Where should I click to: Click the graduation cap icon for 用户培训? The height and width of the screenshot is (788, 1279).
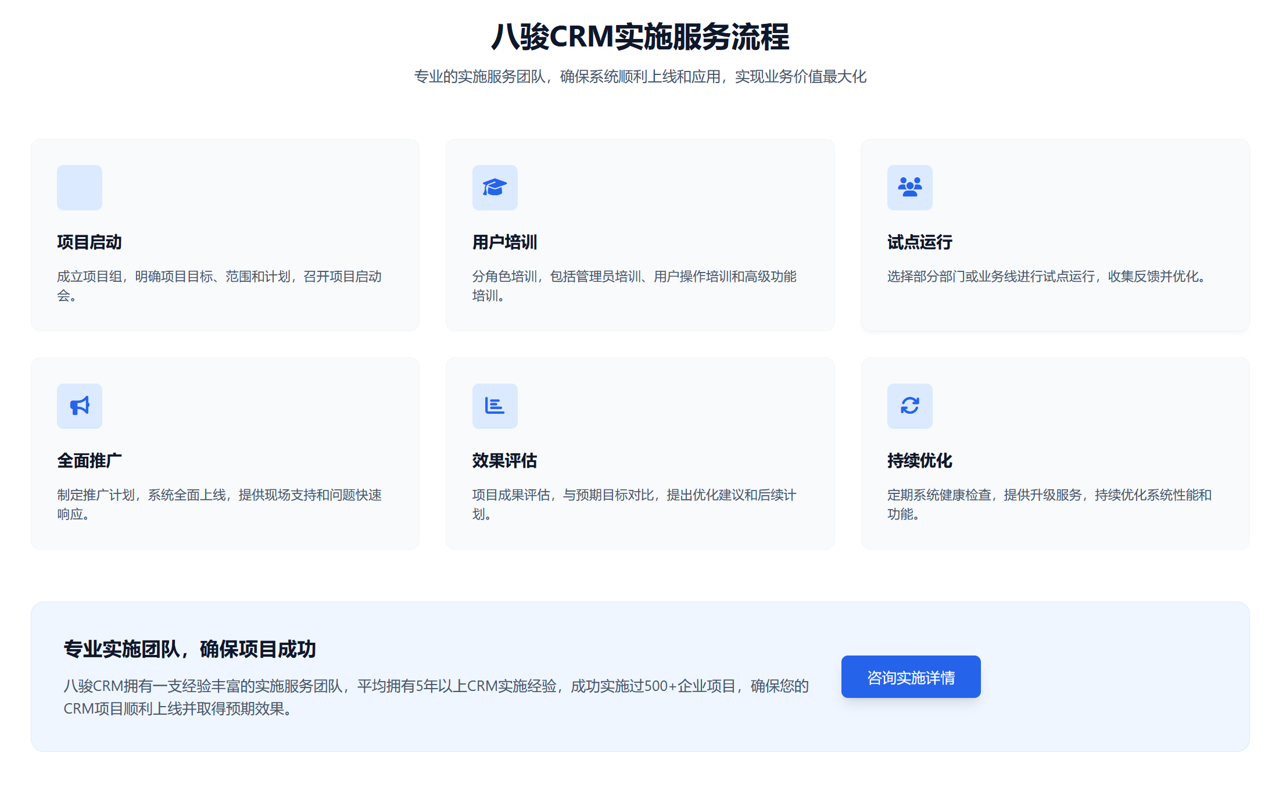pos(494,187)
